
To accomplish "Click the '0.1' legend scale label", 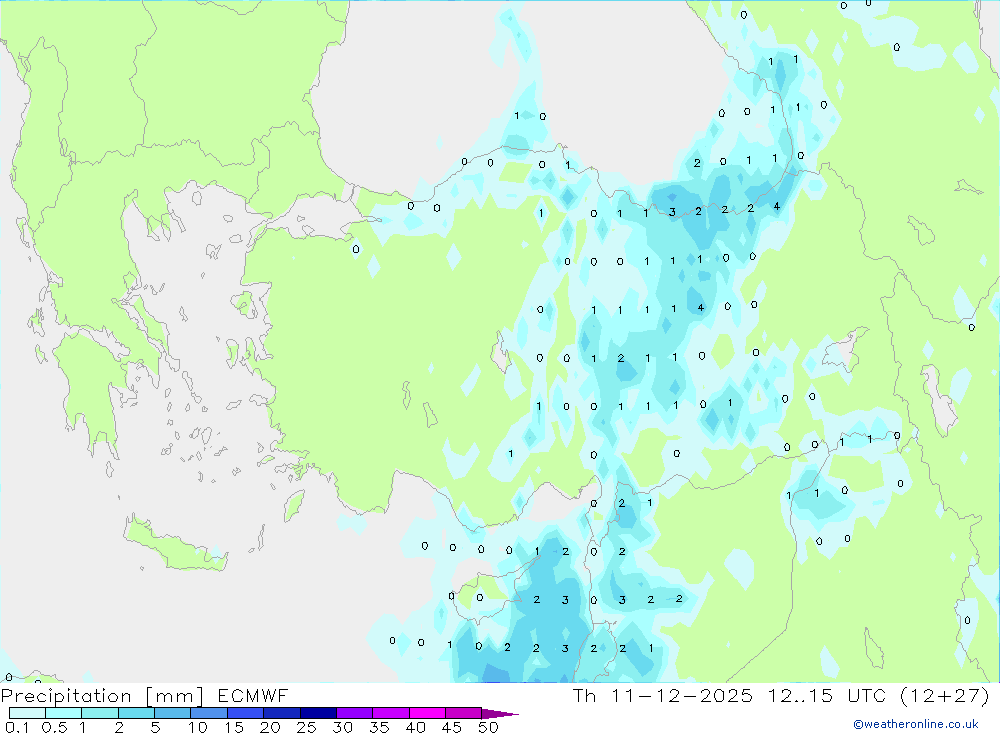I will (x=17, y=727).
